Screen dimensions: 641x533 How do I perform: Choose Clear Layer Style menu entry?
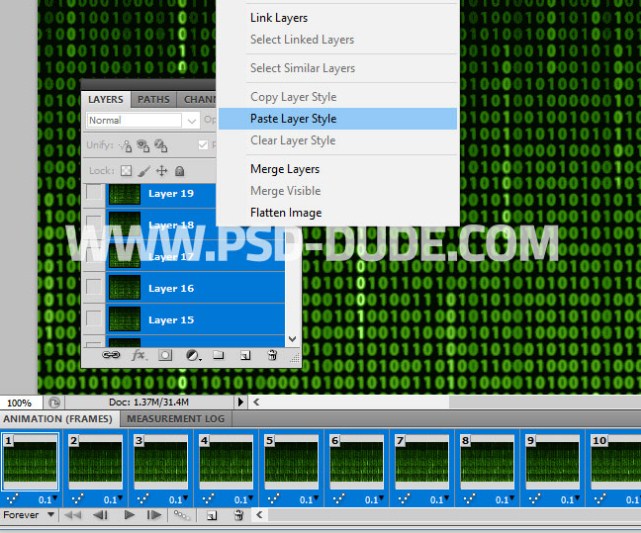pyautogui.click(x=338, y=140)
